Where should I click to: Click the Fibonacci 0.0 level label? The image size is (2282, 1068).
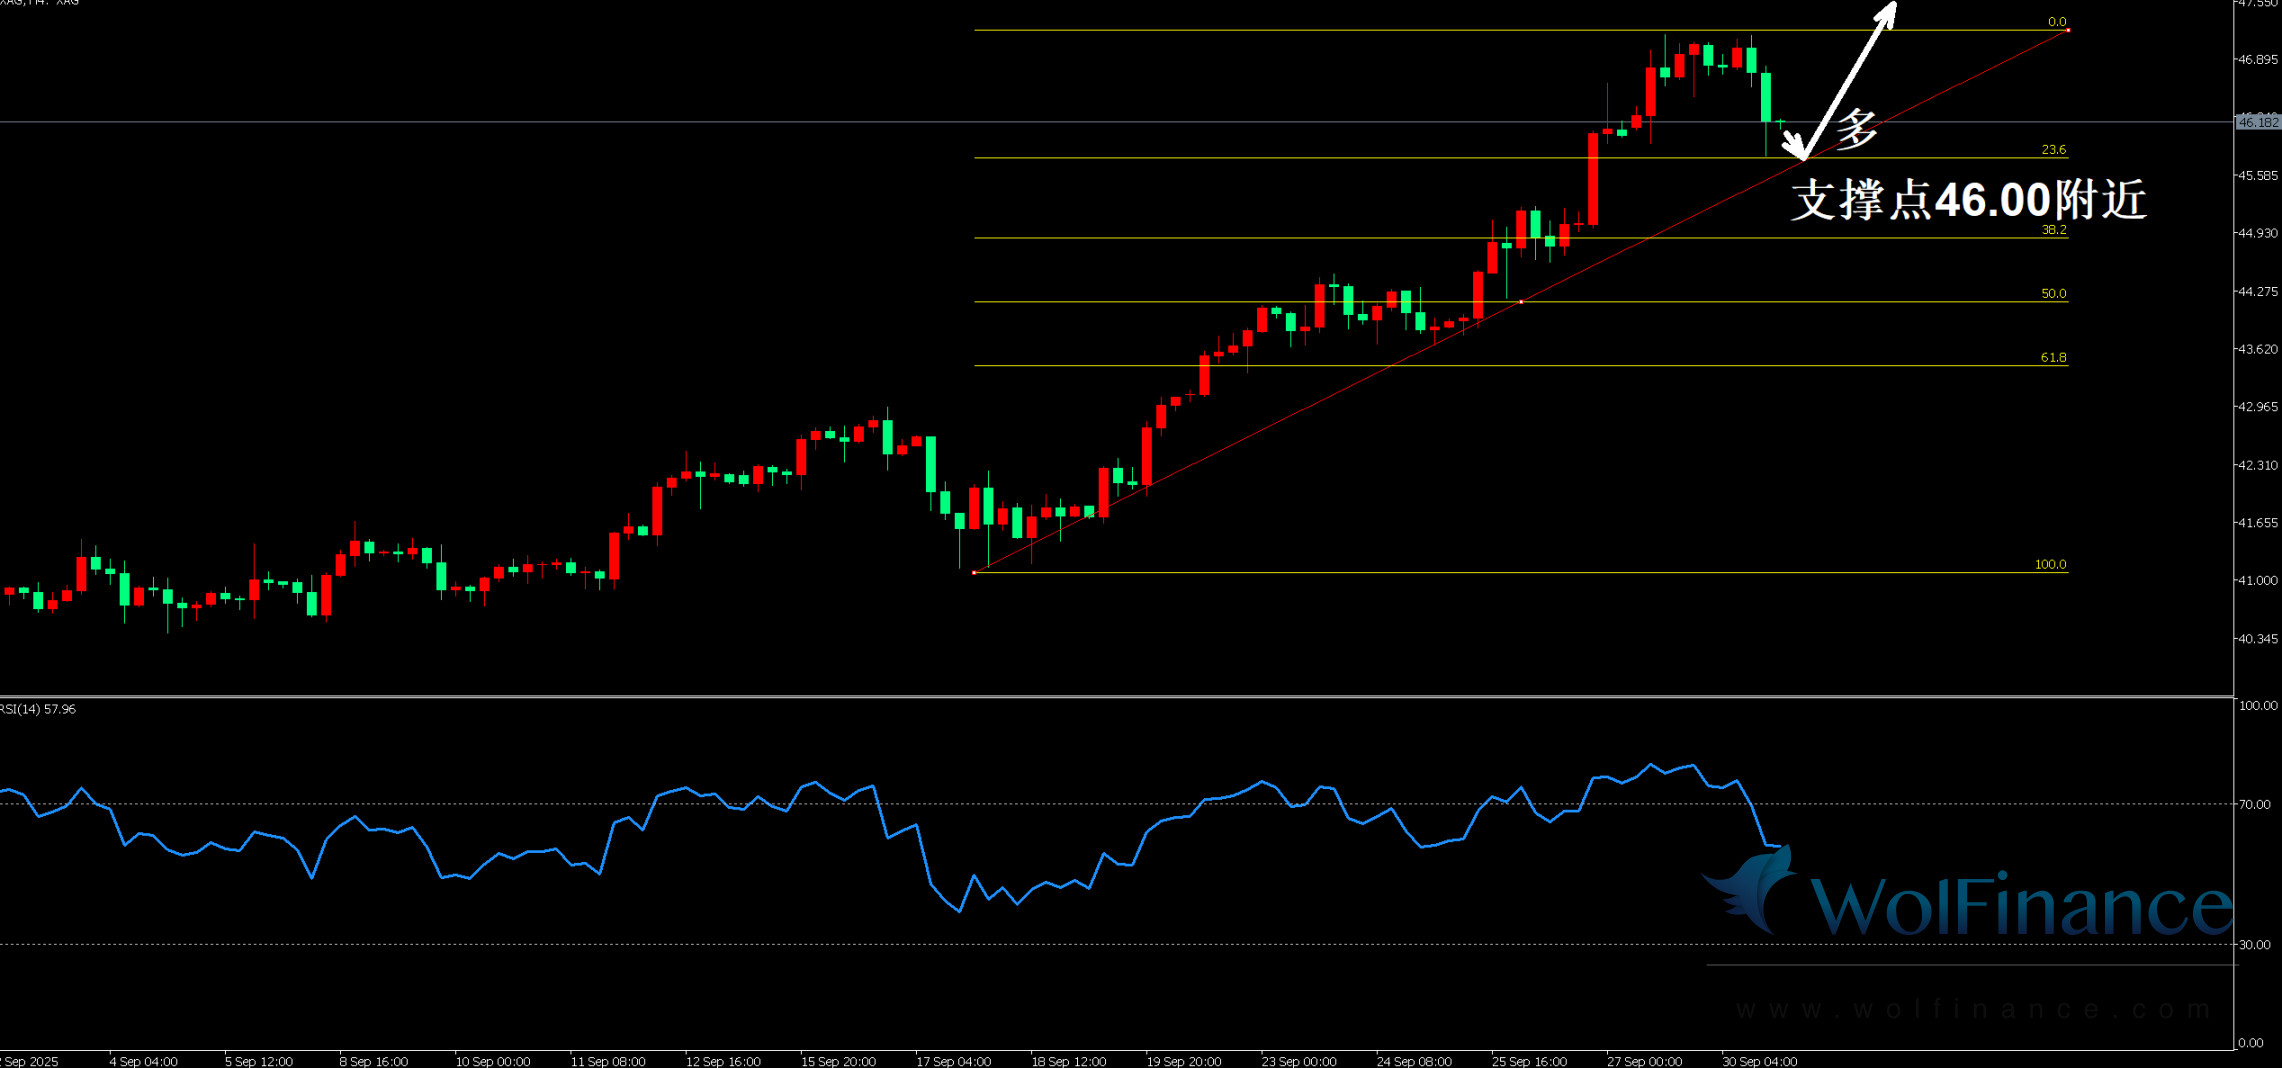click(x=2056, y=22)
